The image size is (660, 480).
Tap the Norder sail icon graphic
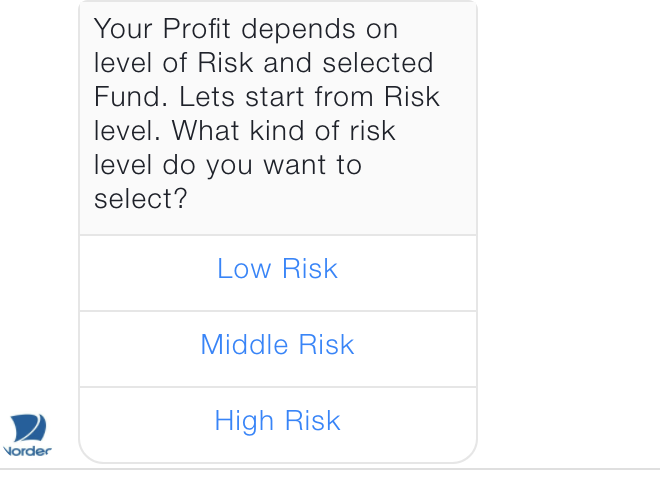coord(29,428)
